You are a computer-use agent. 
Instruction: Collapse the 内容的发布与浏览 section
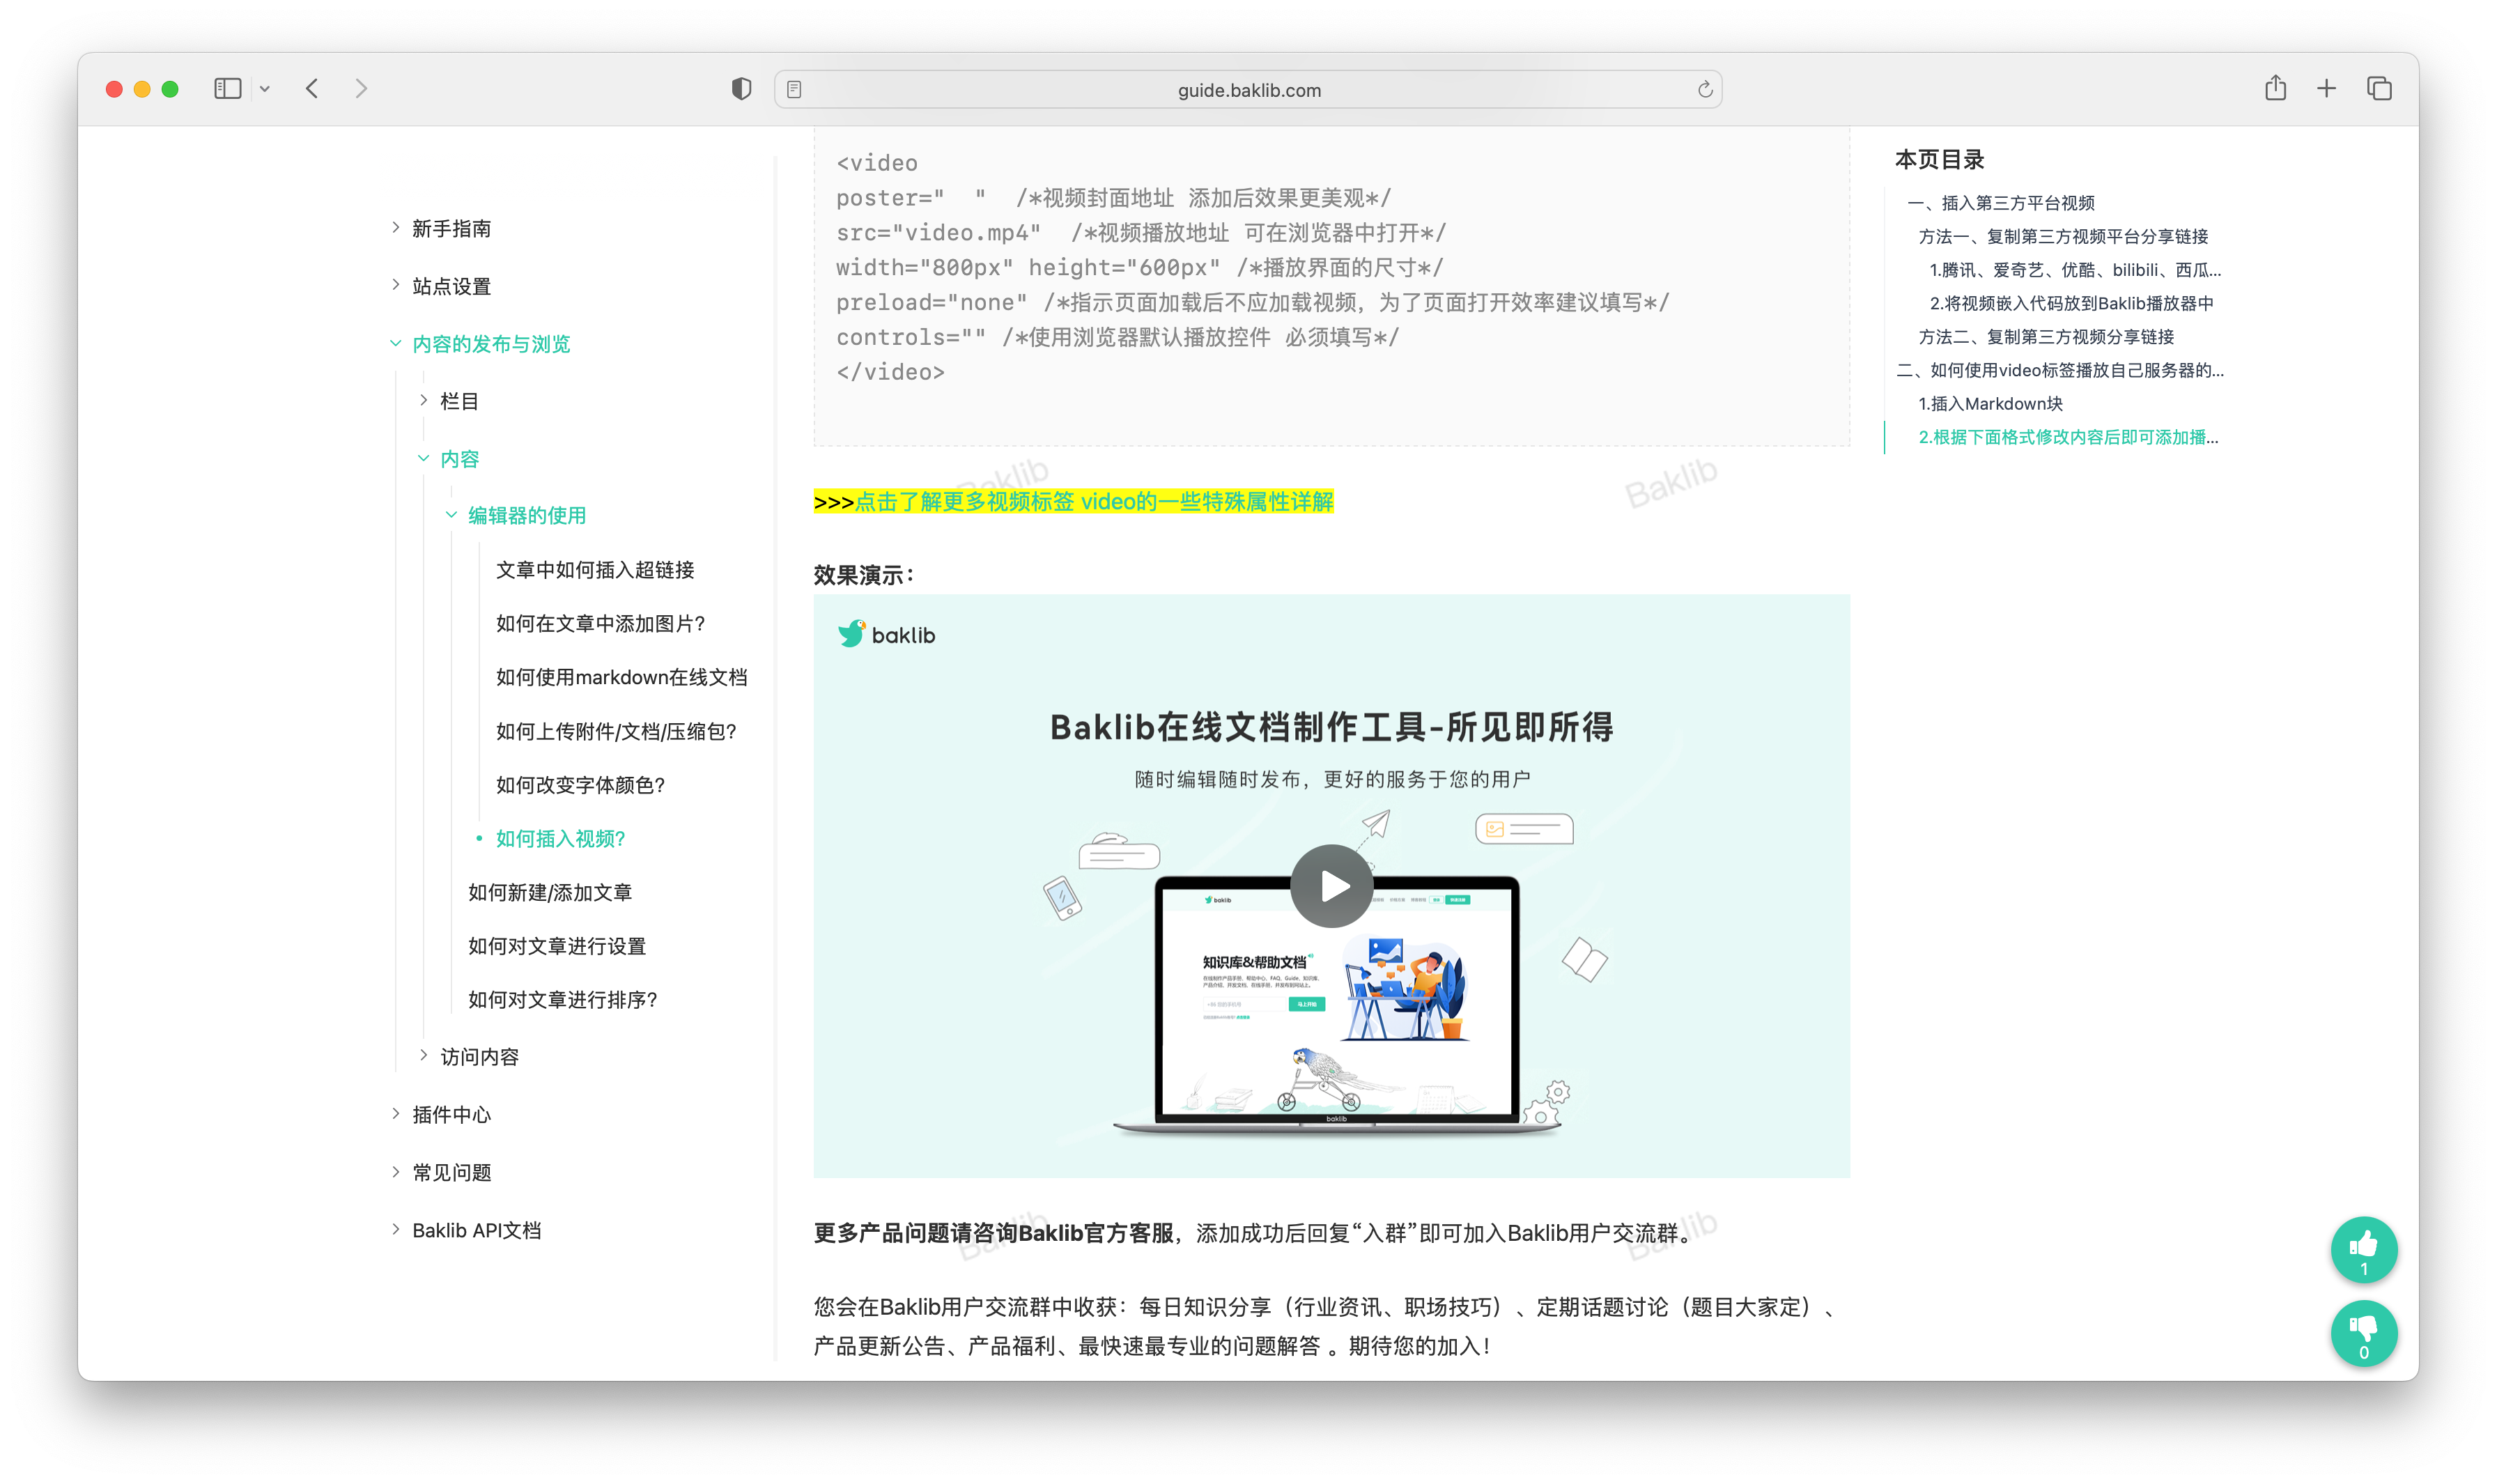pyautogui.click(x=396, y=344)
